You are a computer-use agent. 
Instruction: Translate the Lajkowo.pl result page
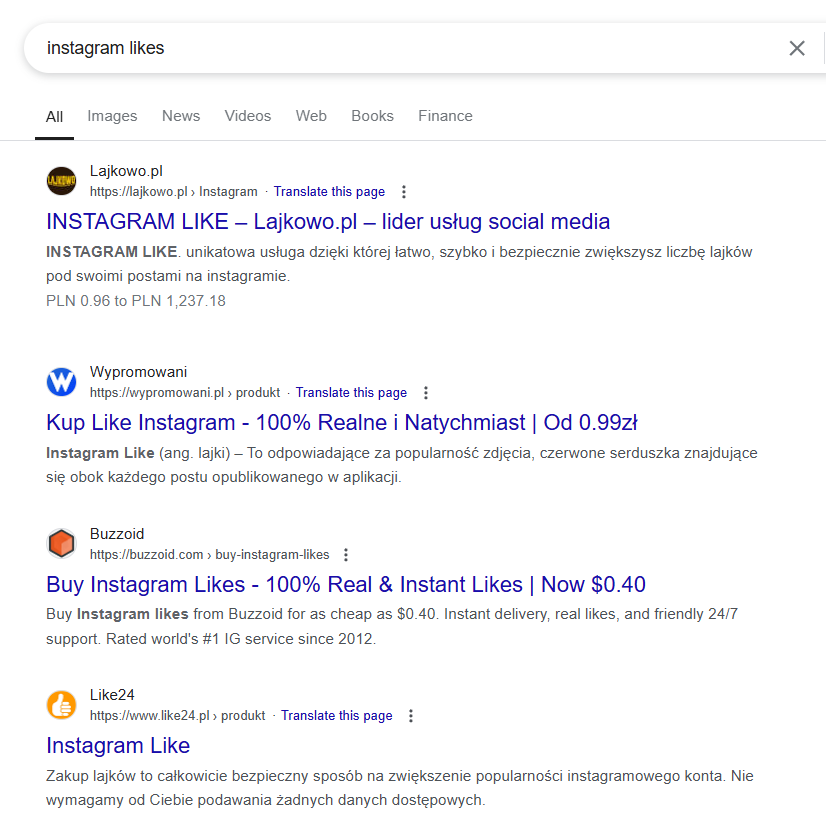point(329,192)
